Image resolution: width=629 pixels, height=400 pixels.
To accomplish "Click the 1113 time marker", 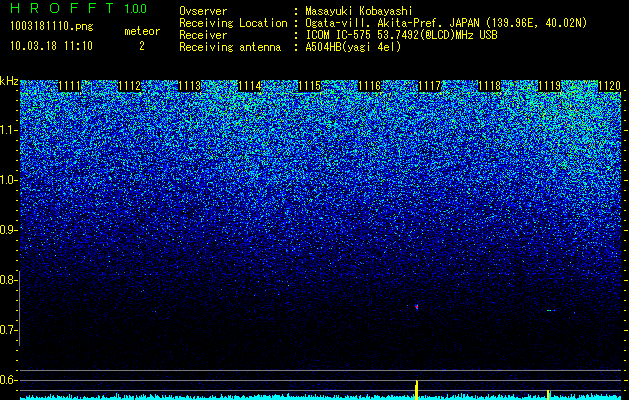I will coord(189,86).
